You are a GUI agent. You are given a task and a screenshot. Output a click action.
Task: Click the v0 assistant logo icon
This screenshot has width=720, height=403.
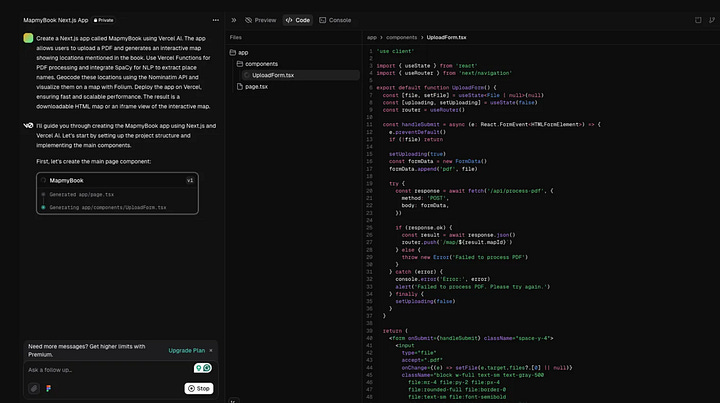28,125
